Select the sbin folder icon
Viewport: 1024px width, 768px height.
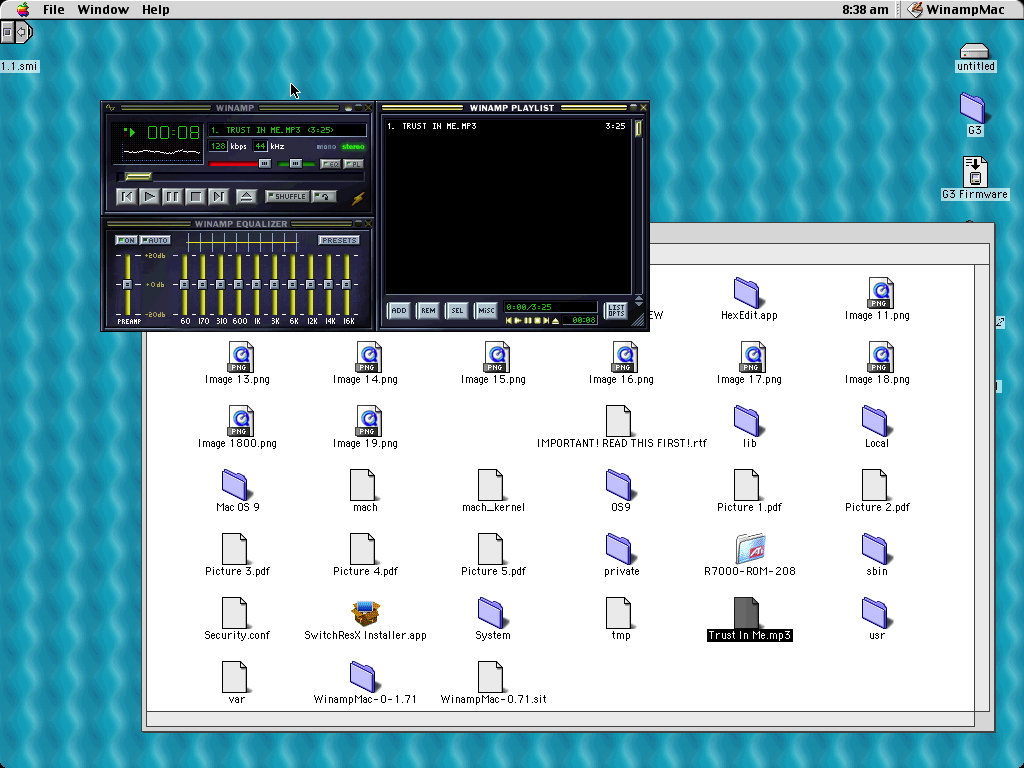click(x=876, y=554)
